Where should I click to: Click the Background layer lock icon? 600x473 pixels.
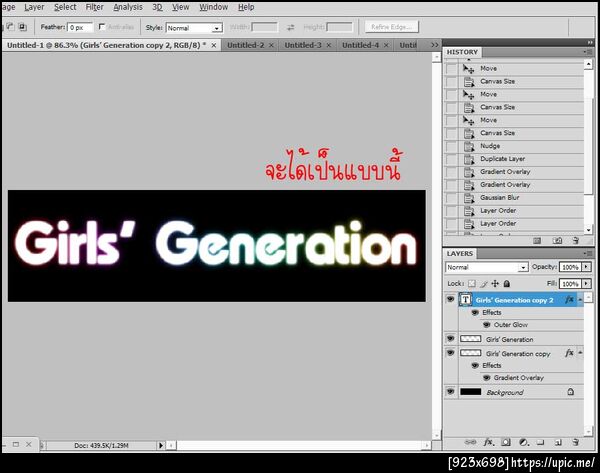click(571, 391)
